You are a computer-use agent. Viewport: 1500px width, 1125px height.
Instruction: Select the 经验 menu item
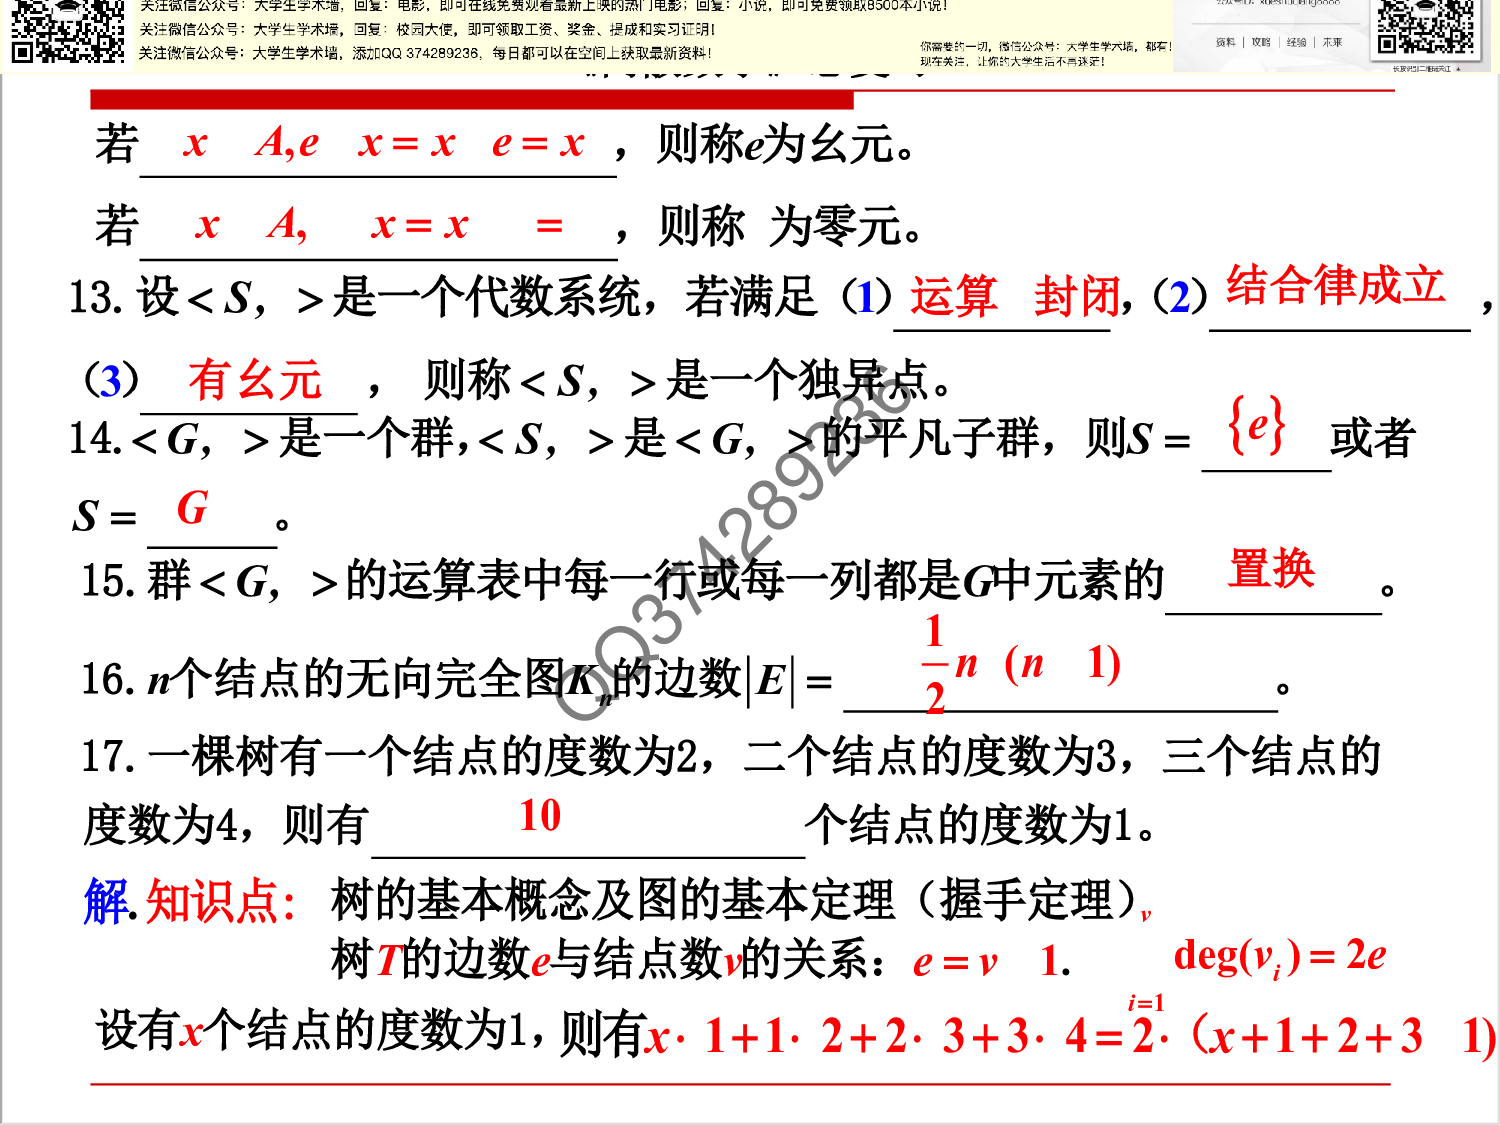[x=1295, y=43]
